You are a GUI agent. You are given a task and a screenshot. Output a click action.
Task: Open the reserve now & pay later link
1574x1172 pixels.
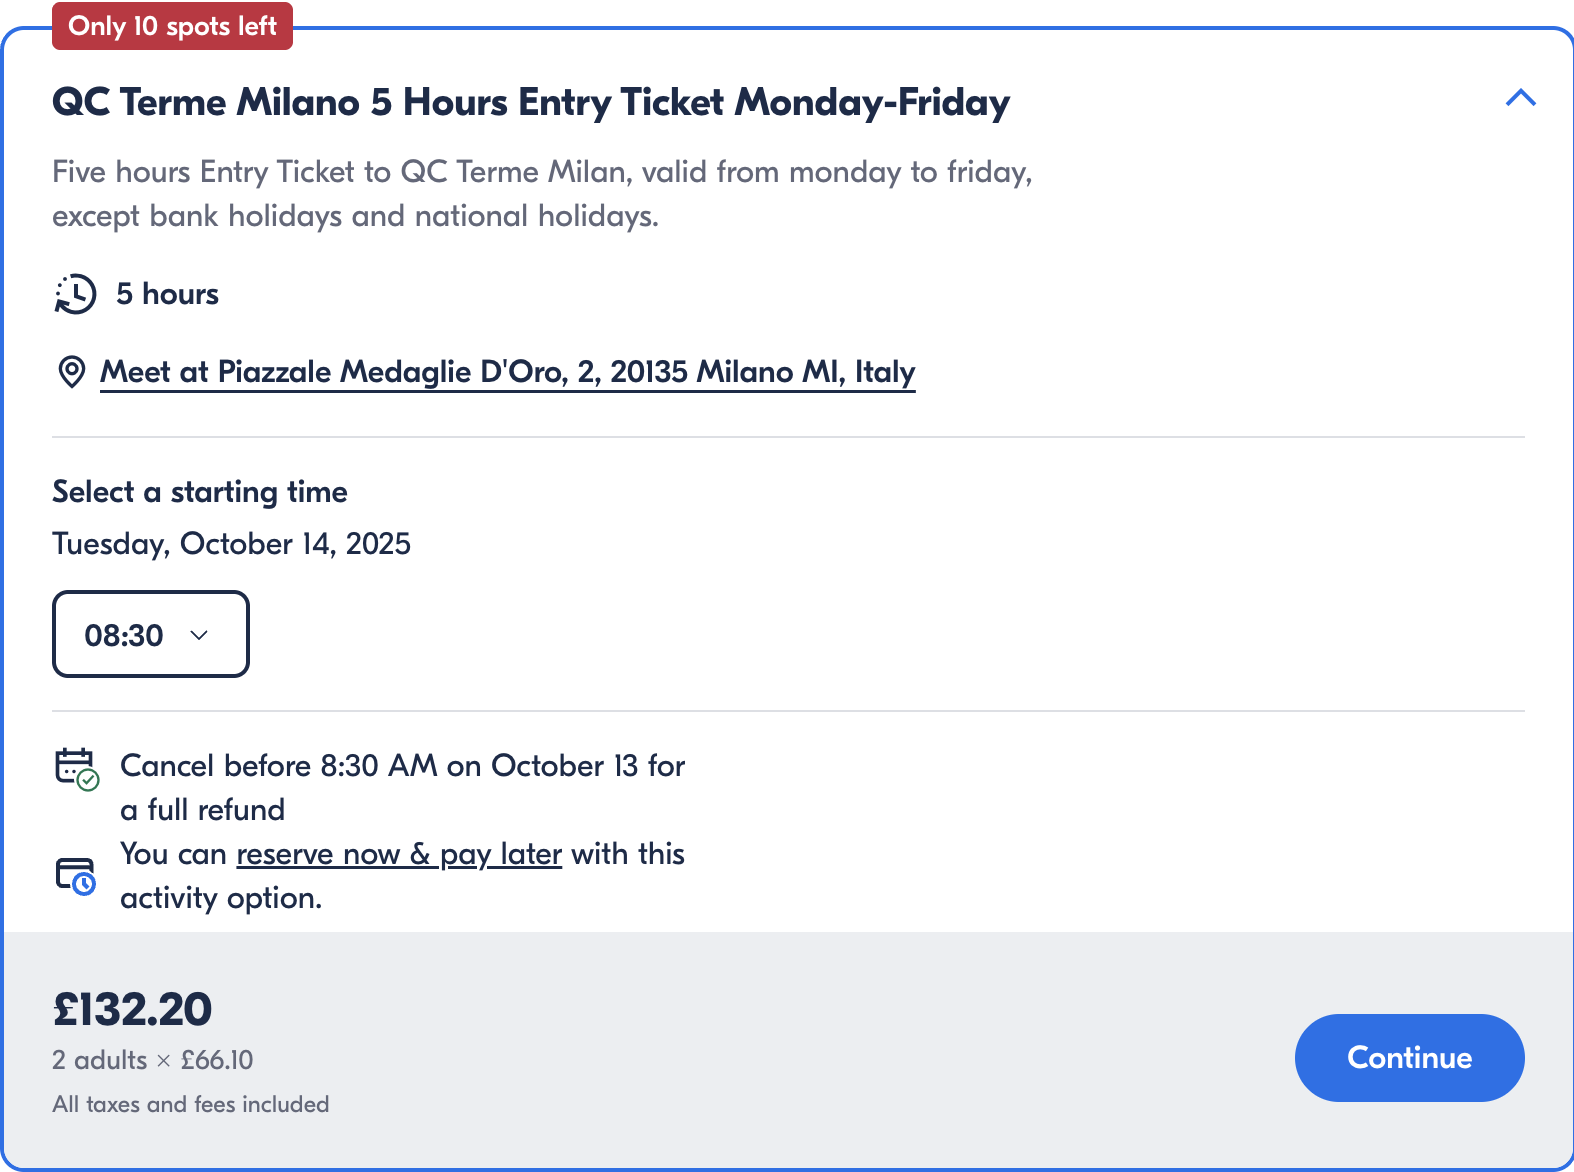tap(399, 854)
